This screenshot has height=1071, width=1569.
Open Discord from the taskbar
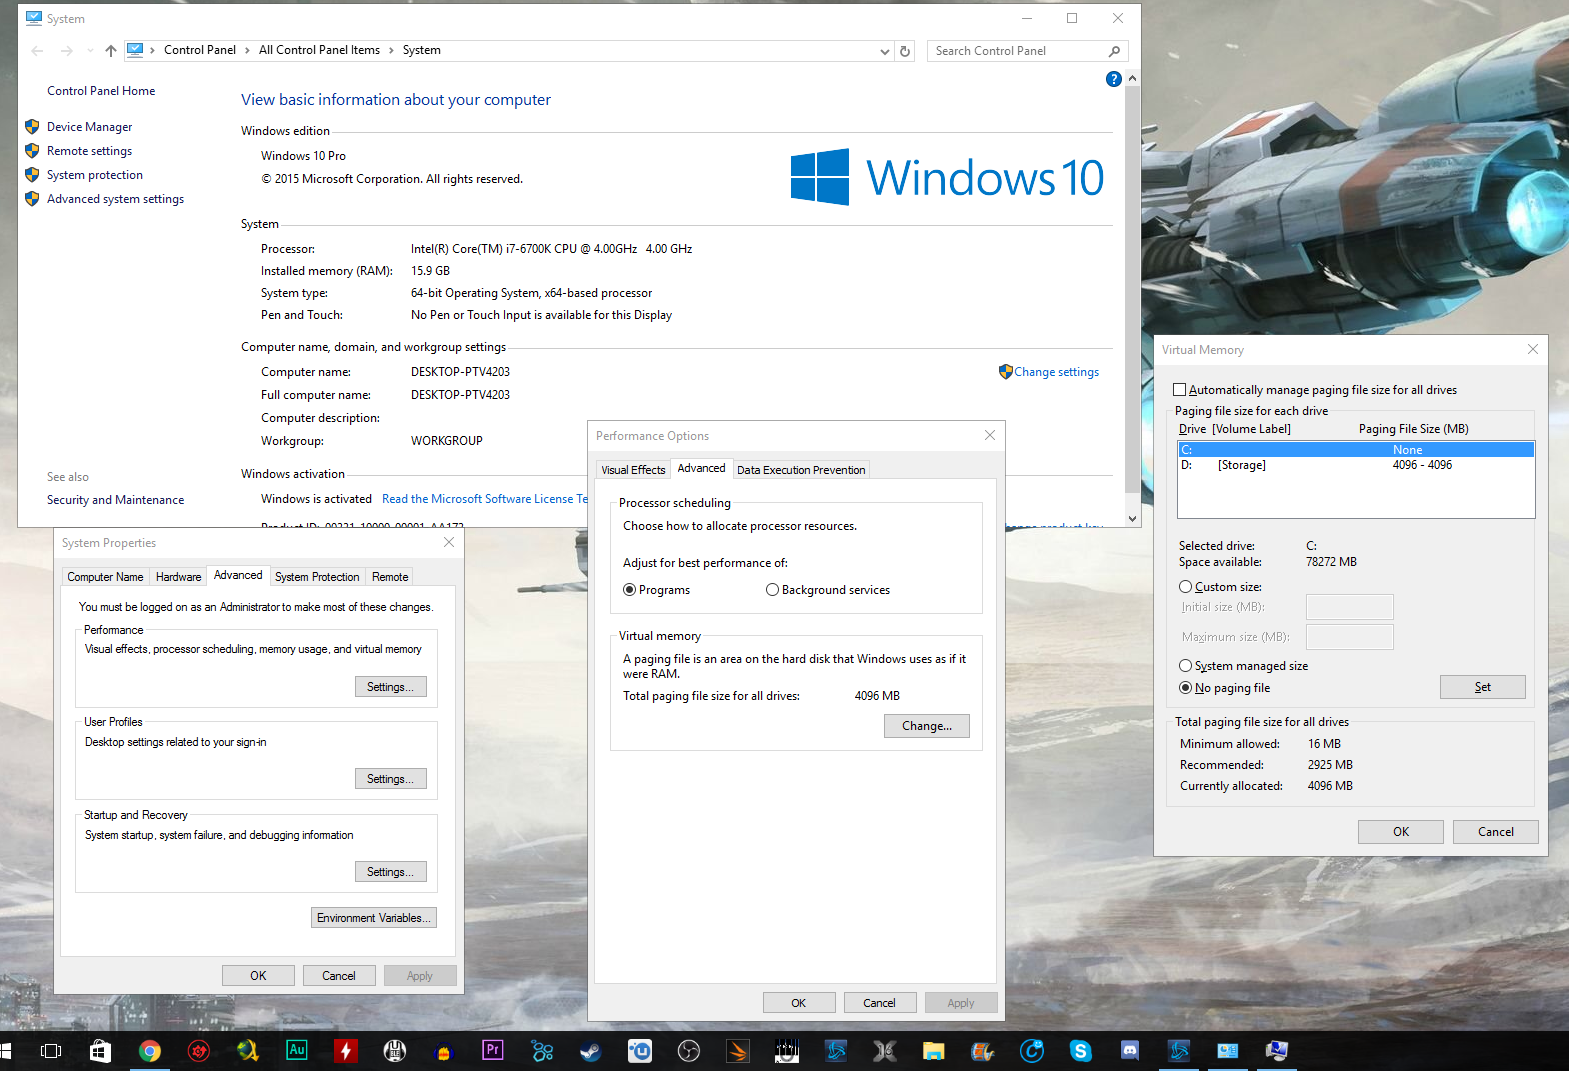click(1129, 1051)
